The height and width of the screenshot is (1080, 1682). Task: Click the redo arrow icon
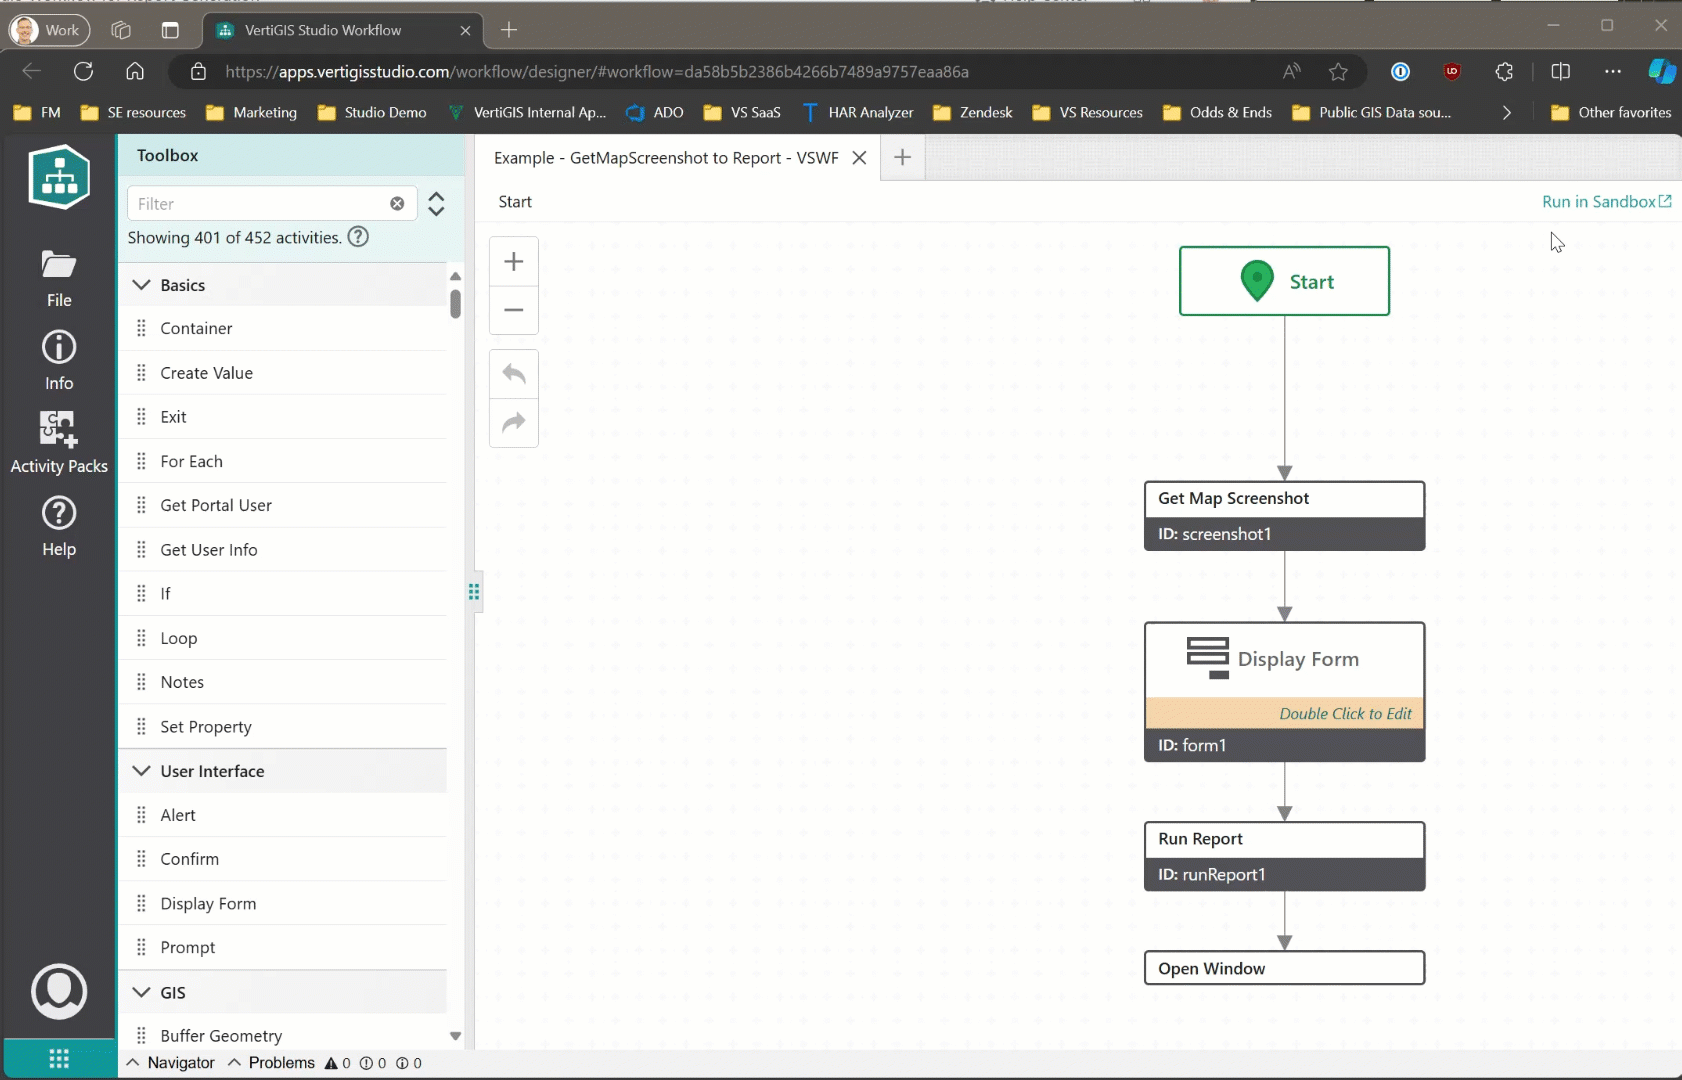[x=513, y=423]
